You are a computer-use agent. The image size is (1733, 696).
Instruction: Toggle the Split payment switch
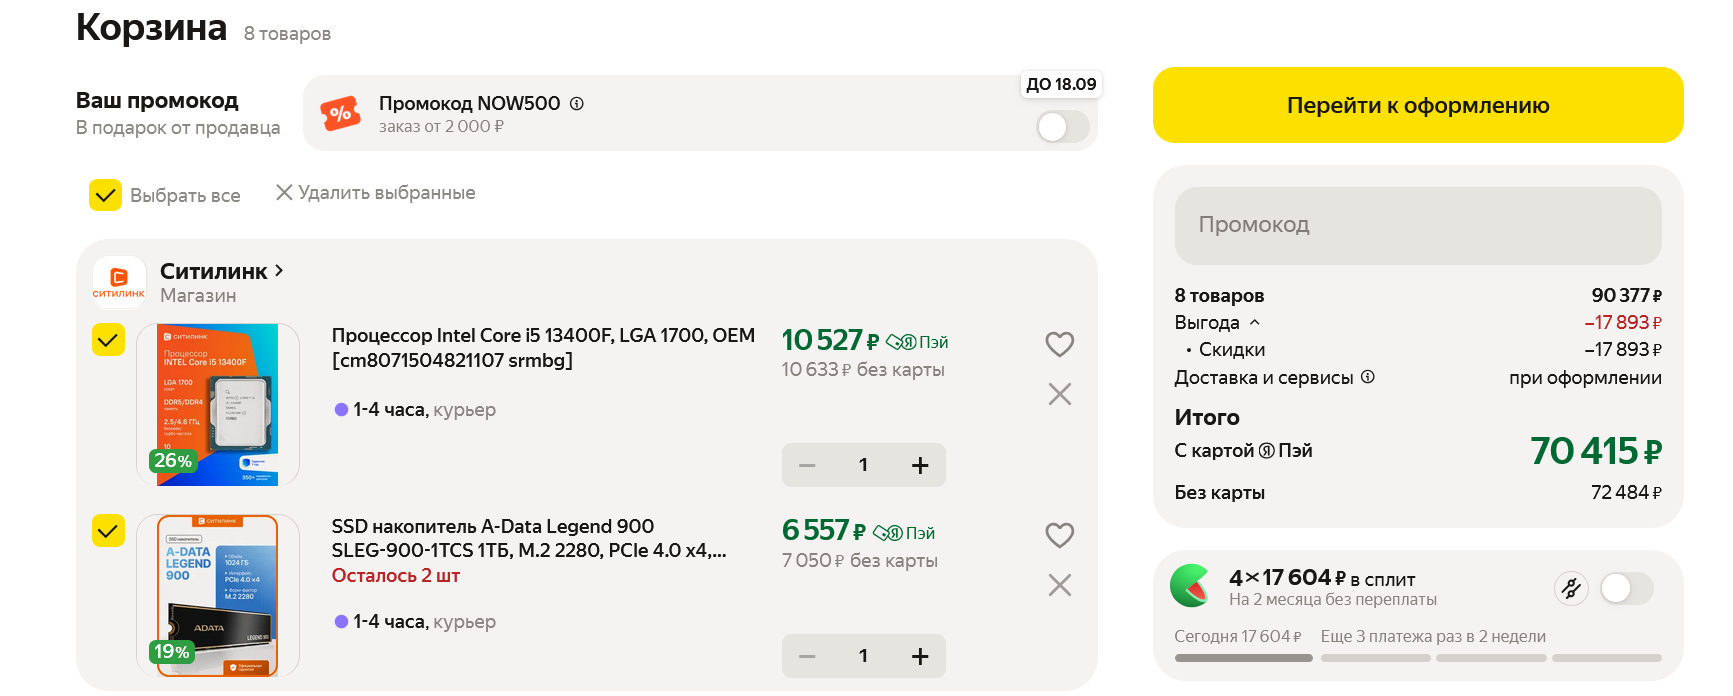coord(1626,588)
